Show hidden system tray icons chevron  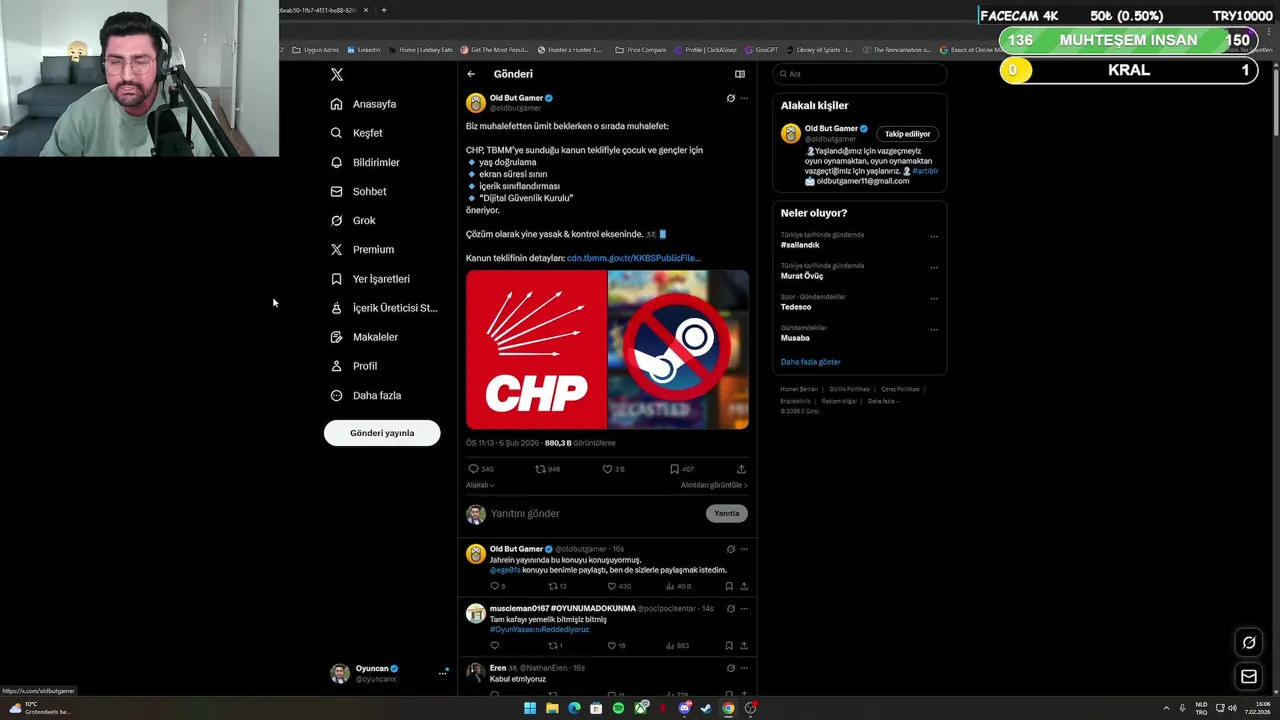[x=1166, y=708]
